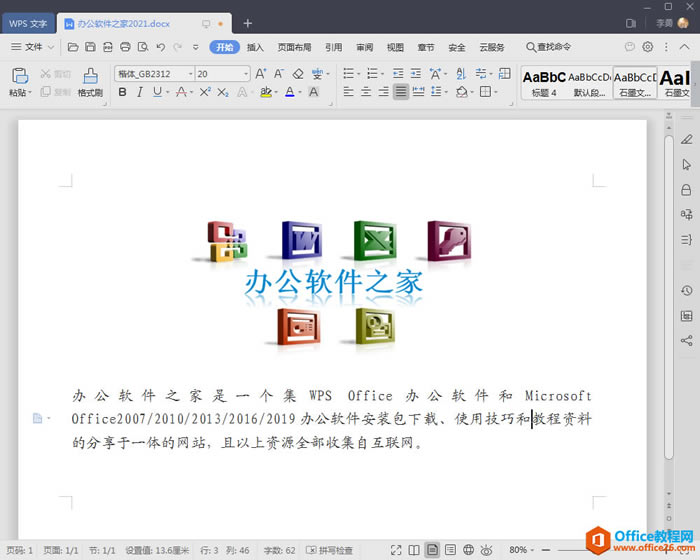This screenshot has width=700, height=560.
Task: Increase paragraph indent
Action: 416,73
